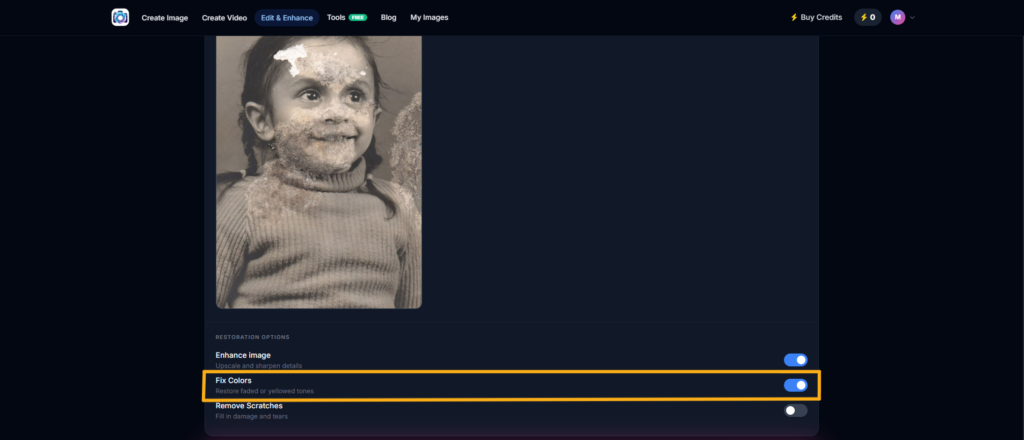Open the M user avatar
The height and width of the screenshot is (440, 1024).
pos(897,18)
